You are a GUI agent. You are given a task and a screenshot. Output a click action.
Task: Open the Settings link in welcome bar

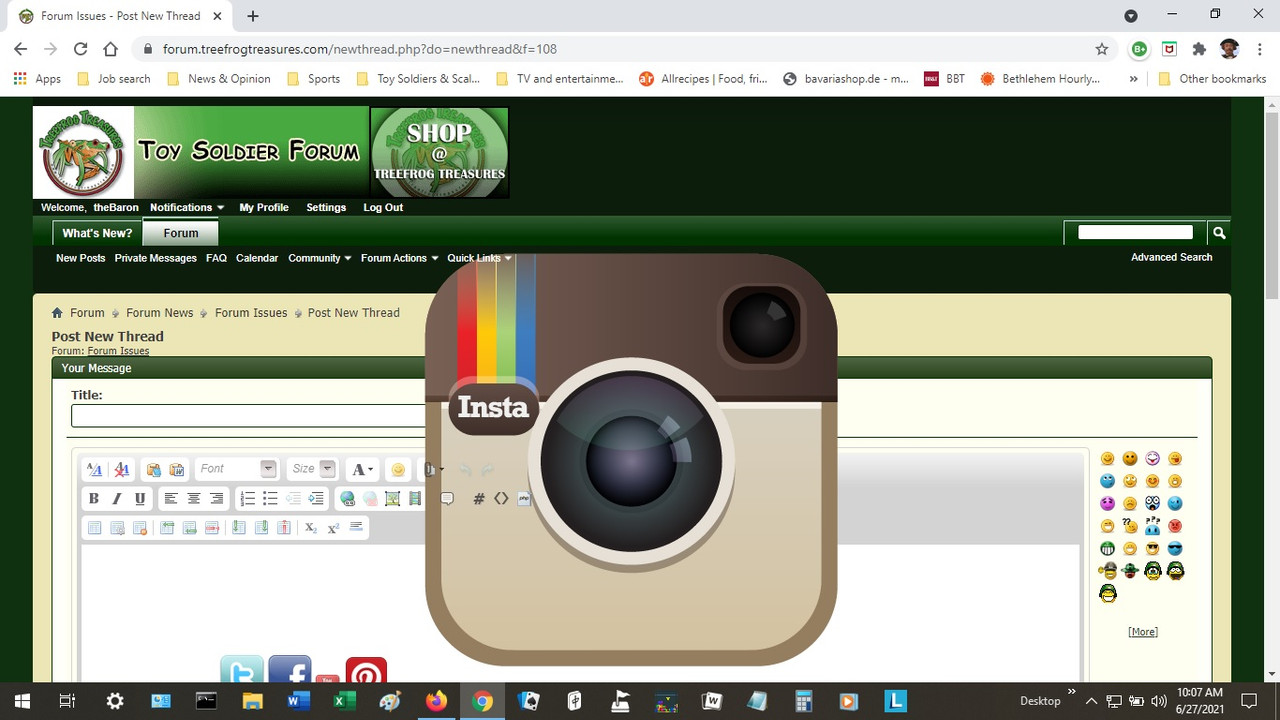(x=326, y=208)
